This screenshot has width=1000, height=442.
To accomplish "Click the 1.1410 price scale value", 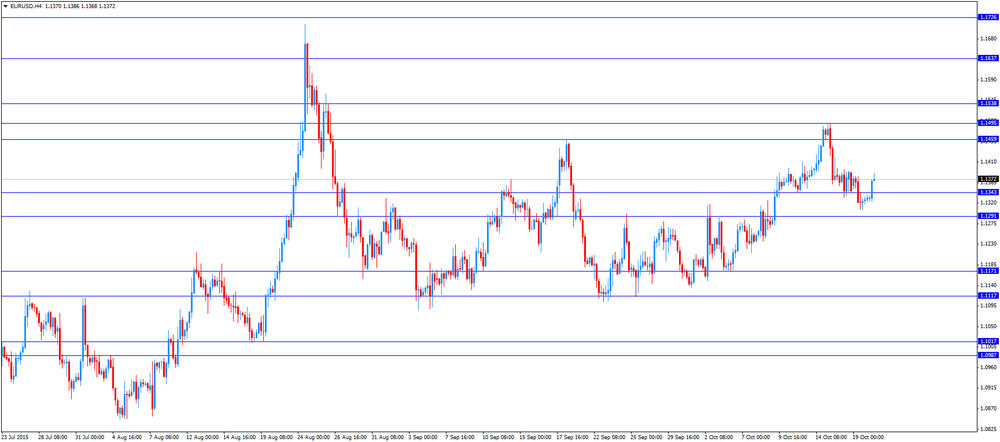I will 988,162.
